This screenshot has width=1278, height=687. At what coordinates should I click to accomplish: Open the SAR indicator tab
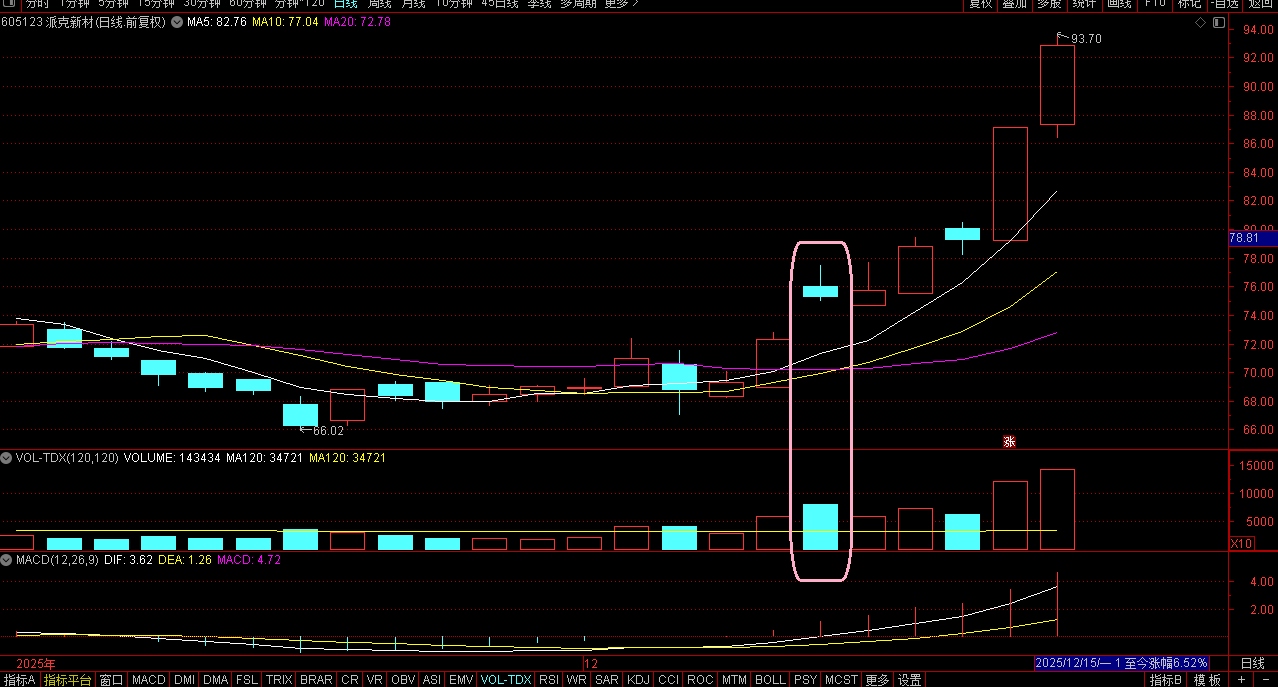coord(607,680)
